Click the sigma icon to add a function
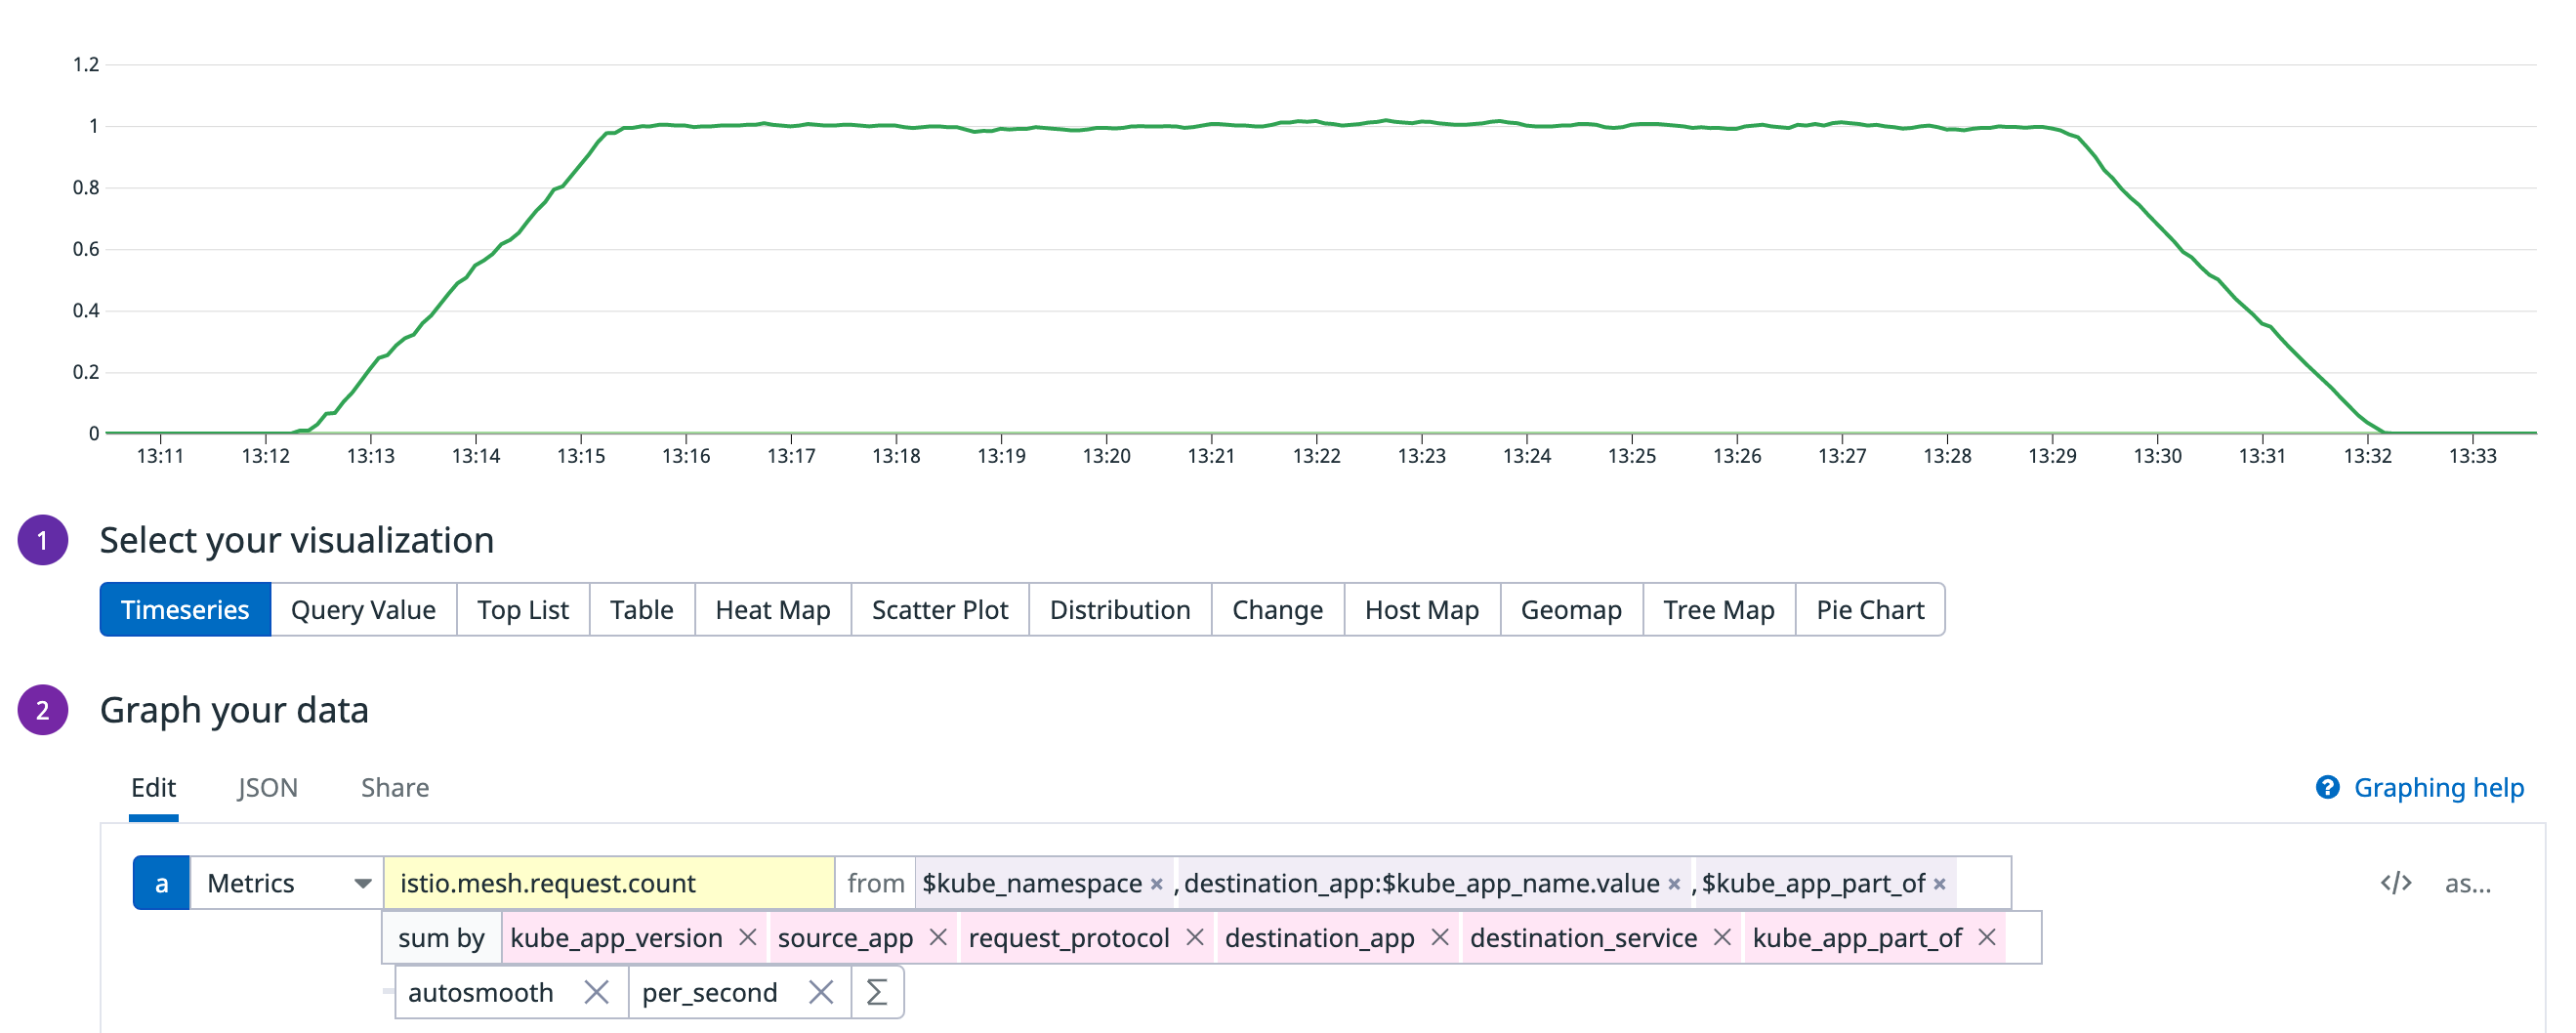 [875, 992]
